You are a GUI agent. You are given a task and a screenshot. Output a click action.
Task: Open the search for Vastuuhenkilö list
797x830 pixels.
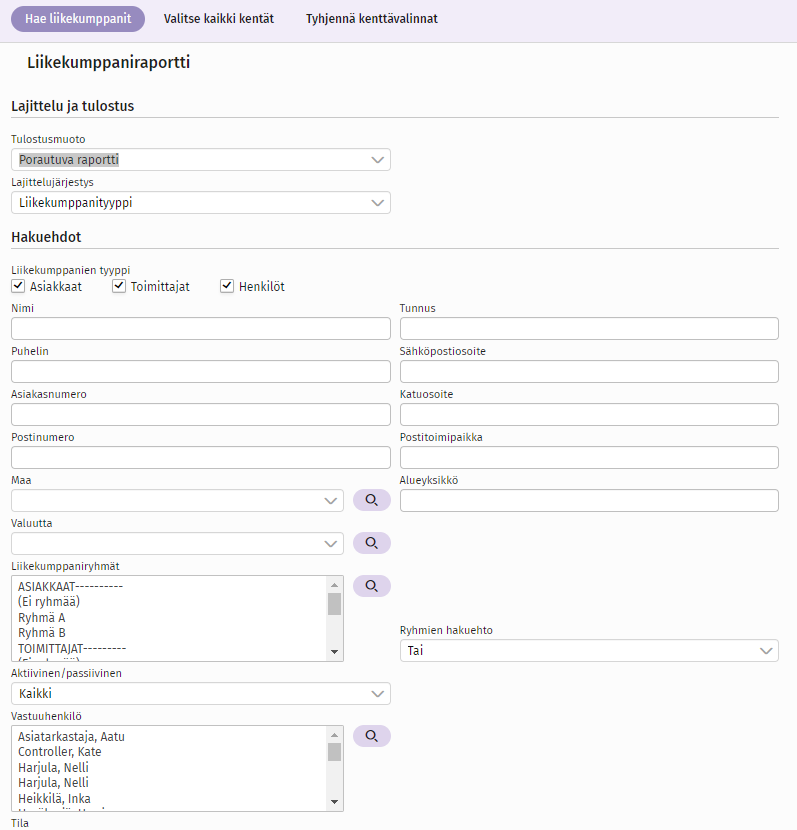pos(372,736)
